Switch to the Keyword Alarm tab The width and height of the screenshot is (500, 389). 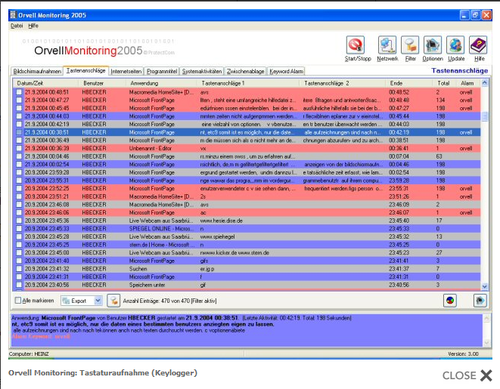[x=286, y=71]
